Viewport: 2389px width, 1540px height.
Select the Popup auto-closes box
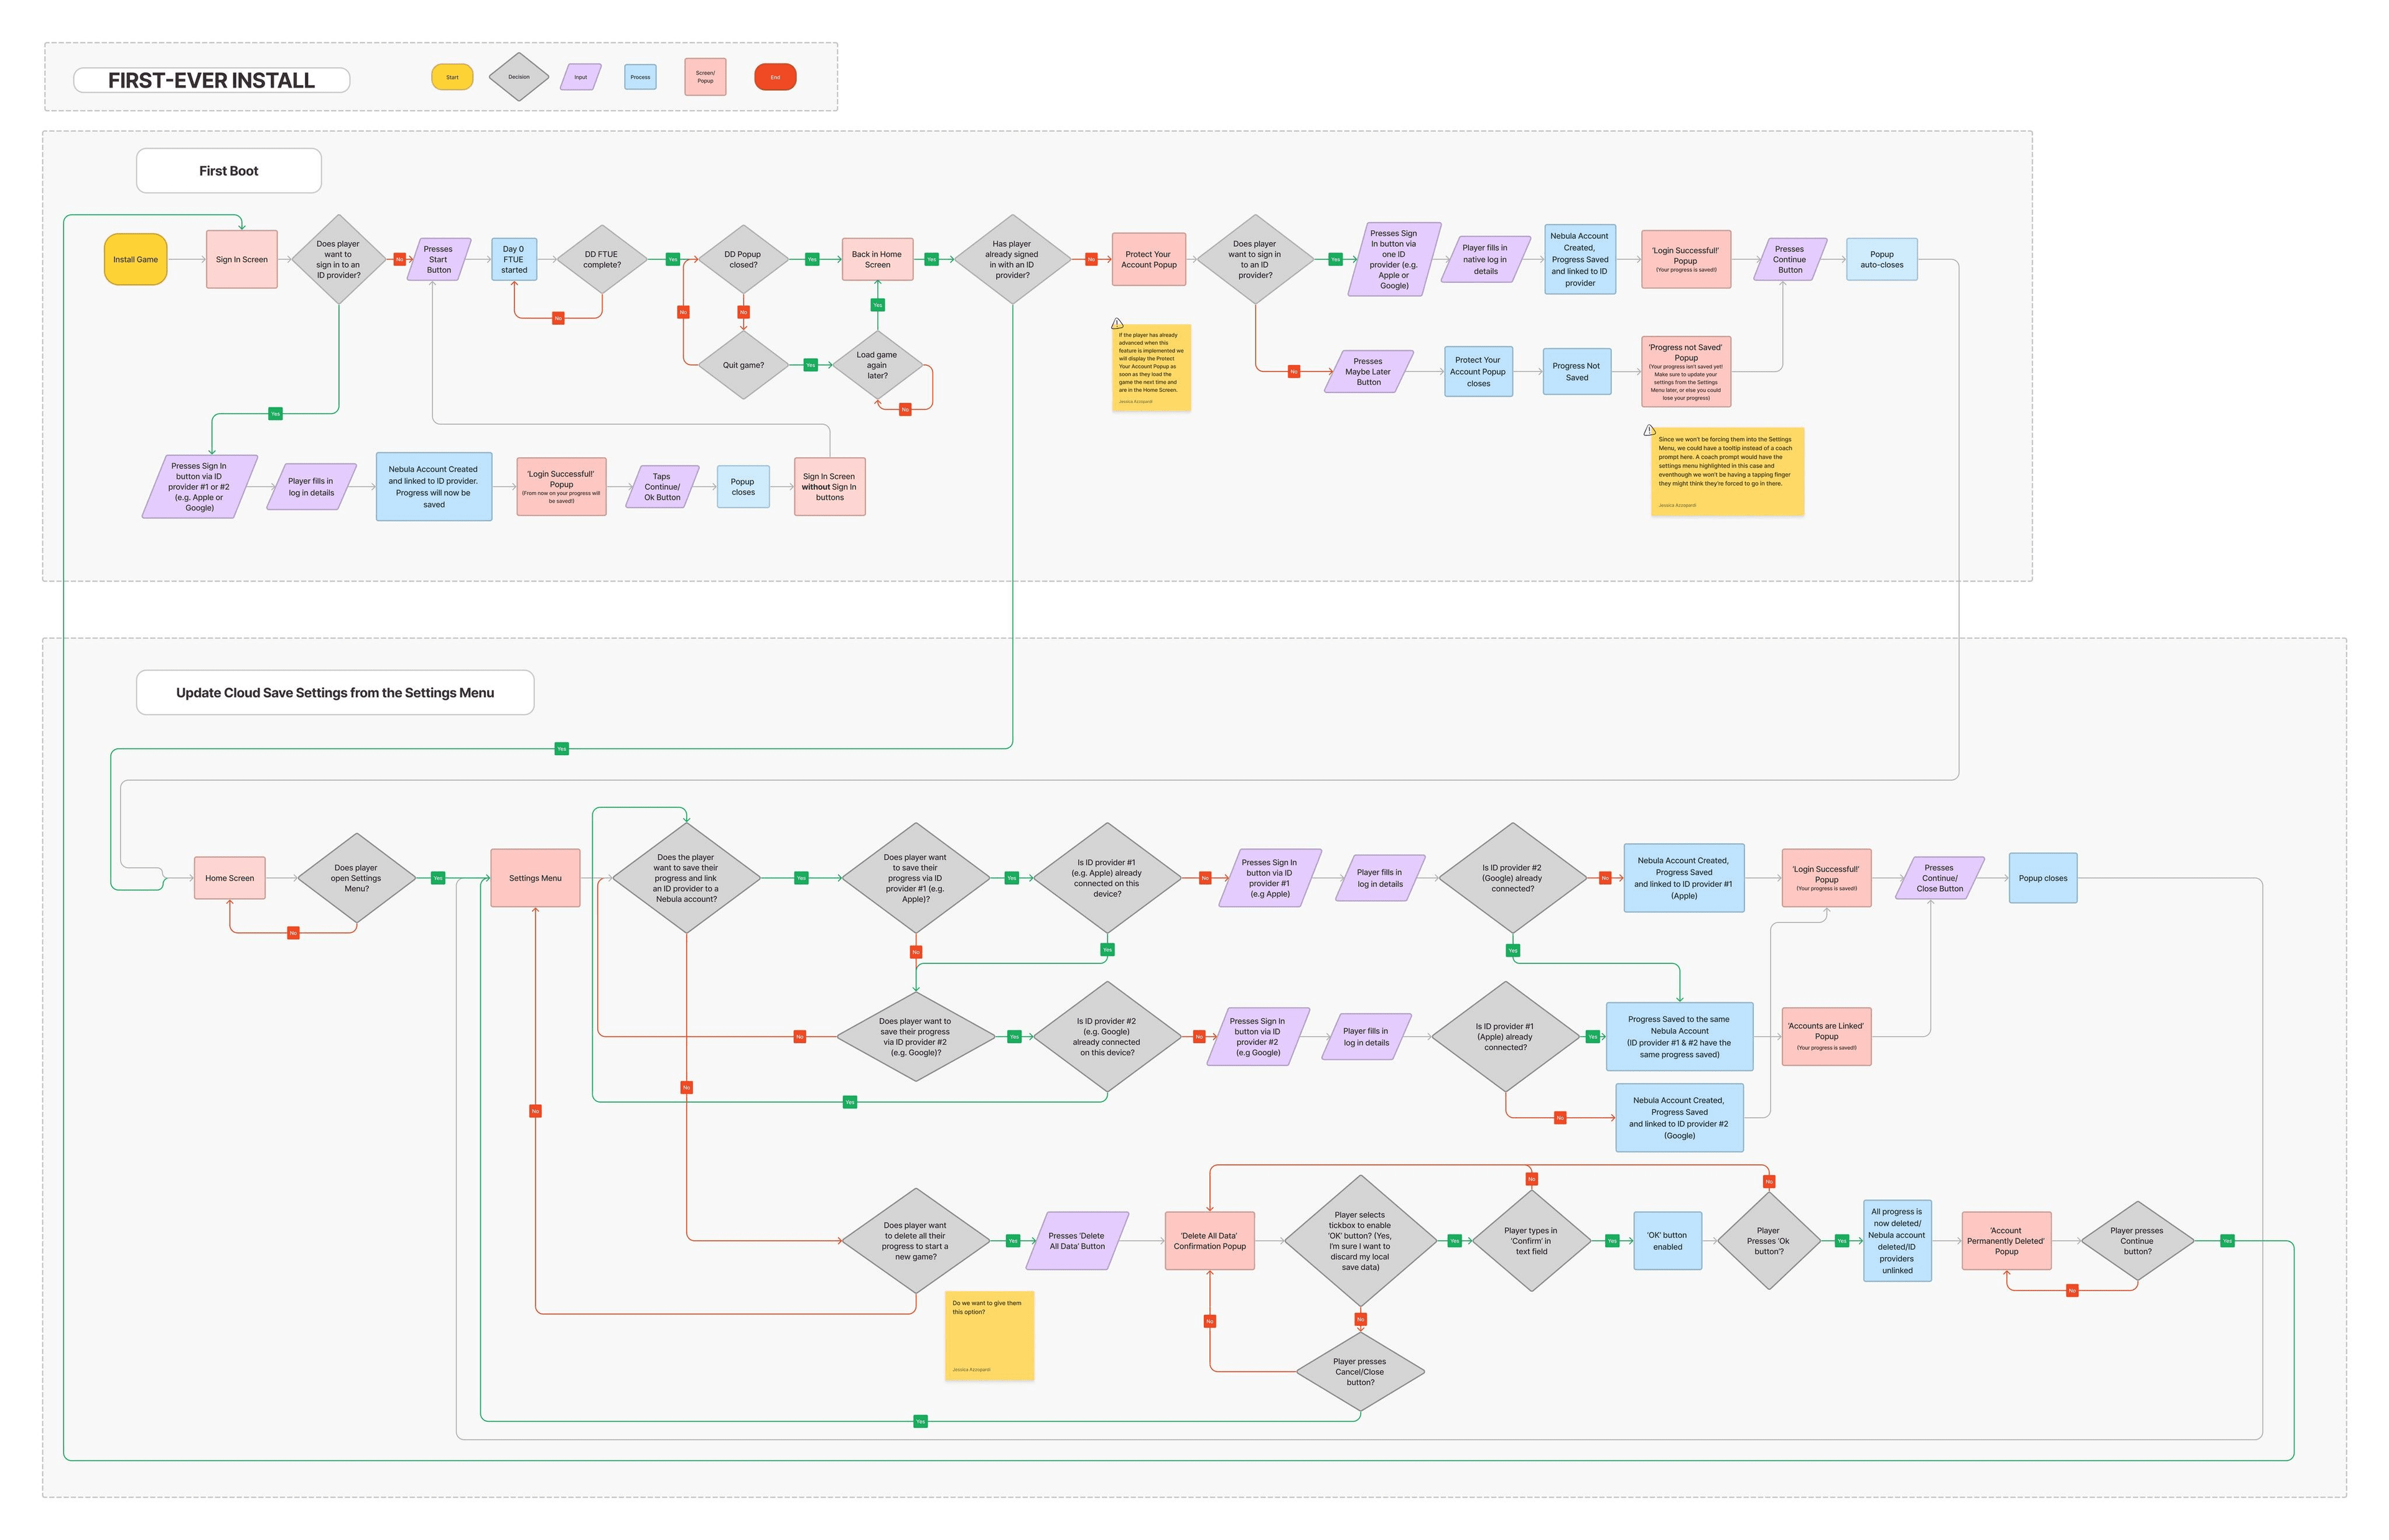pos(1881,259)
